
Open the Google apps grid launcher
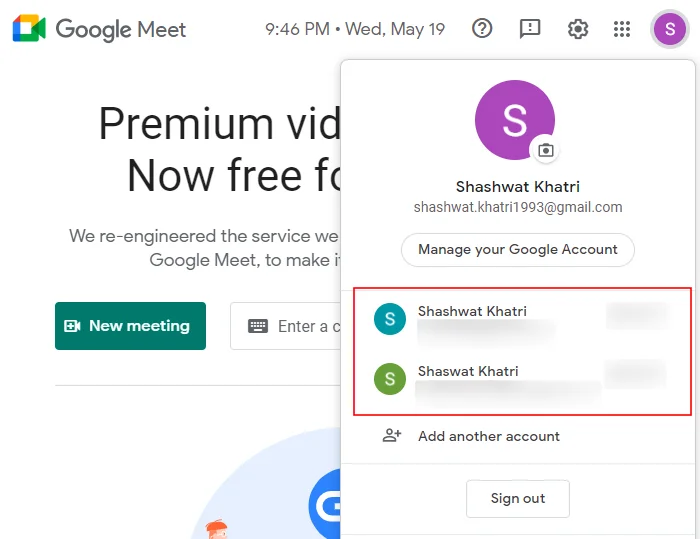tap(621, 29)
